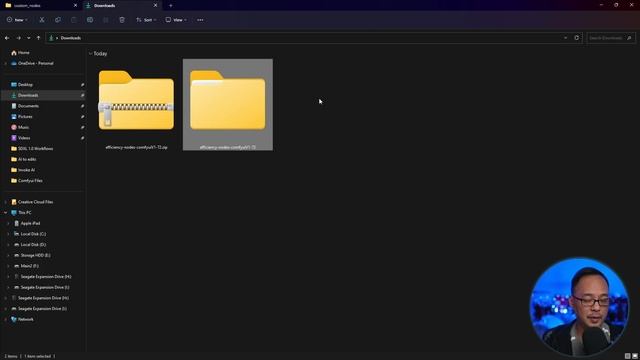Go back with the Back arrow
Viewport: 640px width, 360px height.
pos(7,38)
